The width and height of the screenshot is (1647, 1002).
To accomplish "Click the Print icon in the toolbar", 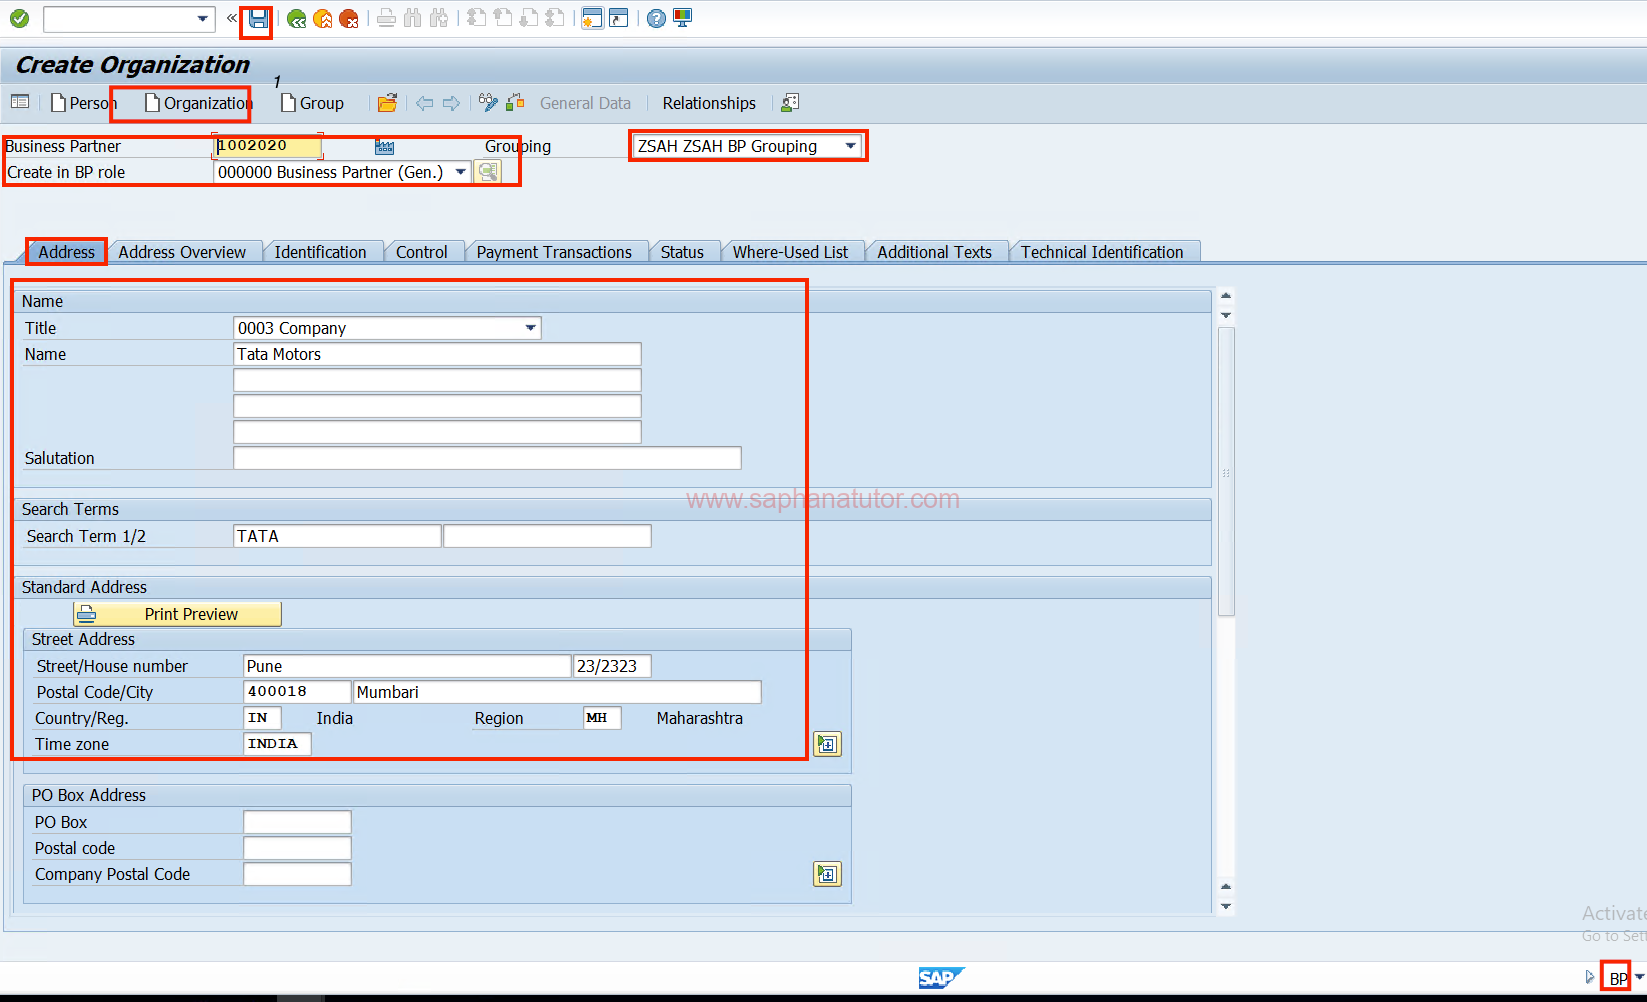I will [x=386, y=18].
